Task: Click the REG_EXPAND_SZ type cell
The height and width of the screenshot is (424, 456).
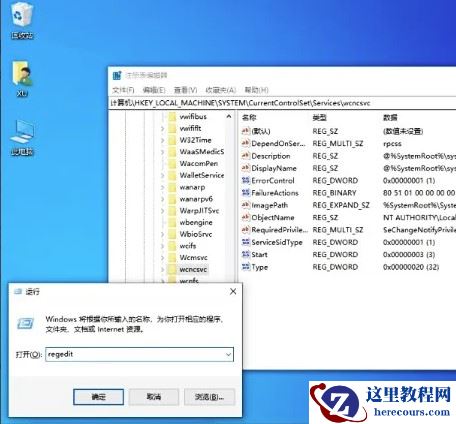Action: click(341, 205)
